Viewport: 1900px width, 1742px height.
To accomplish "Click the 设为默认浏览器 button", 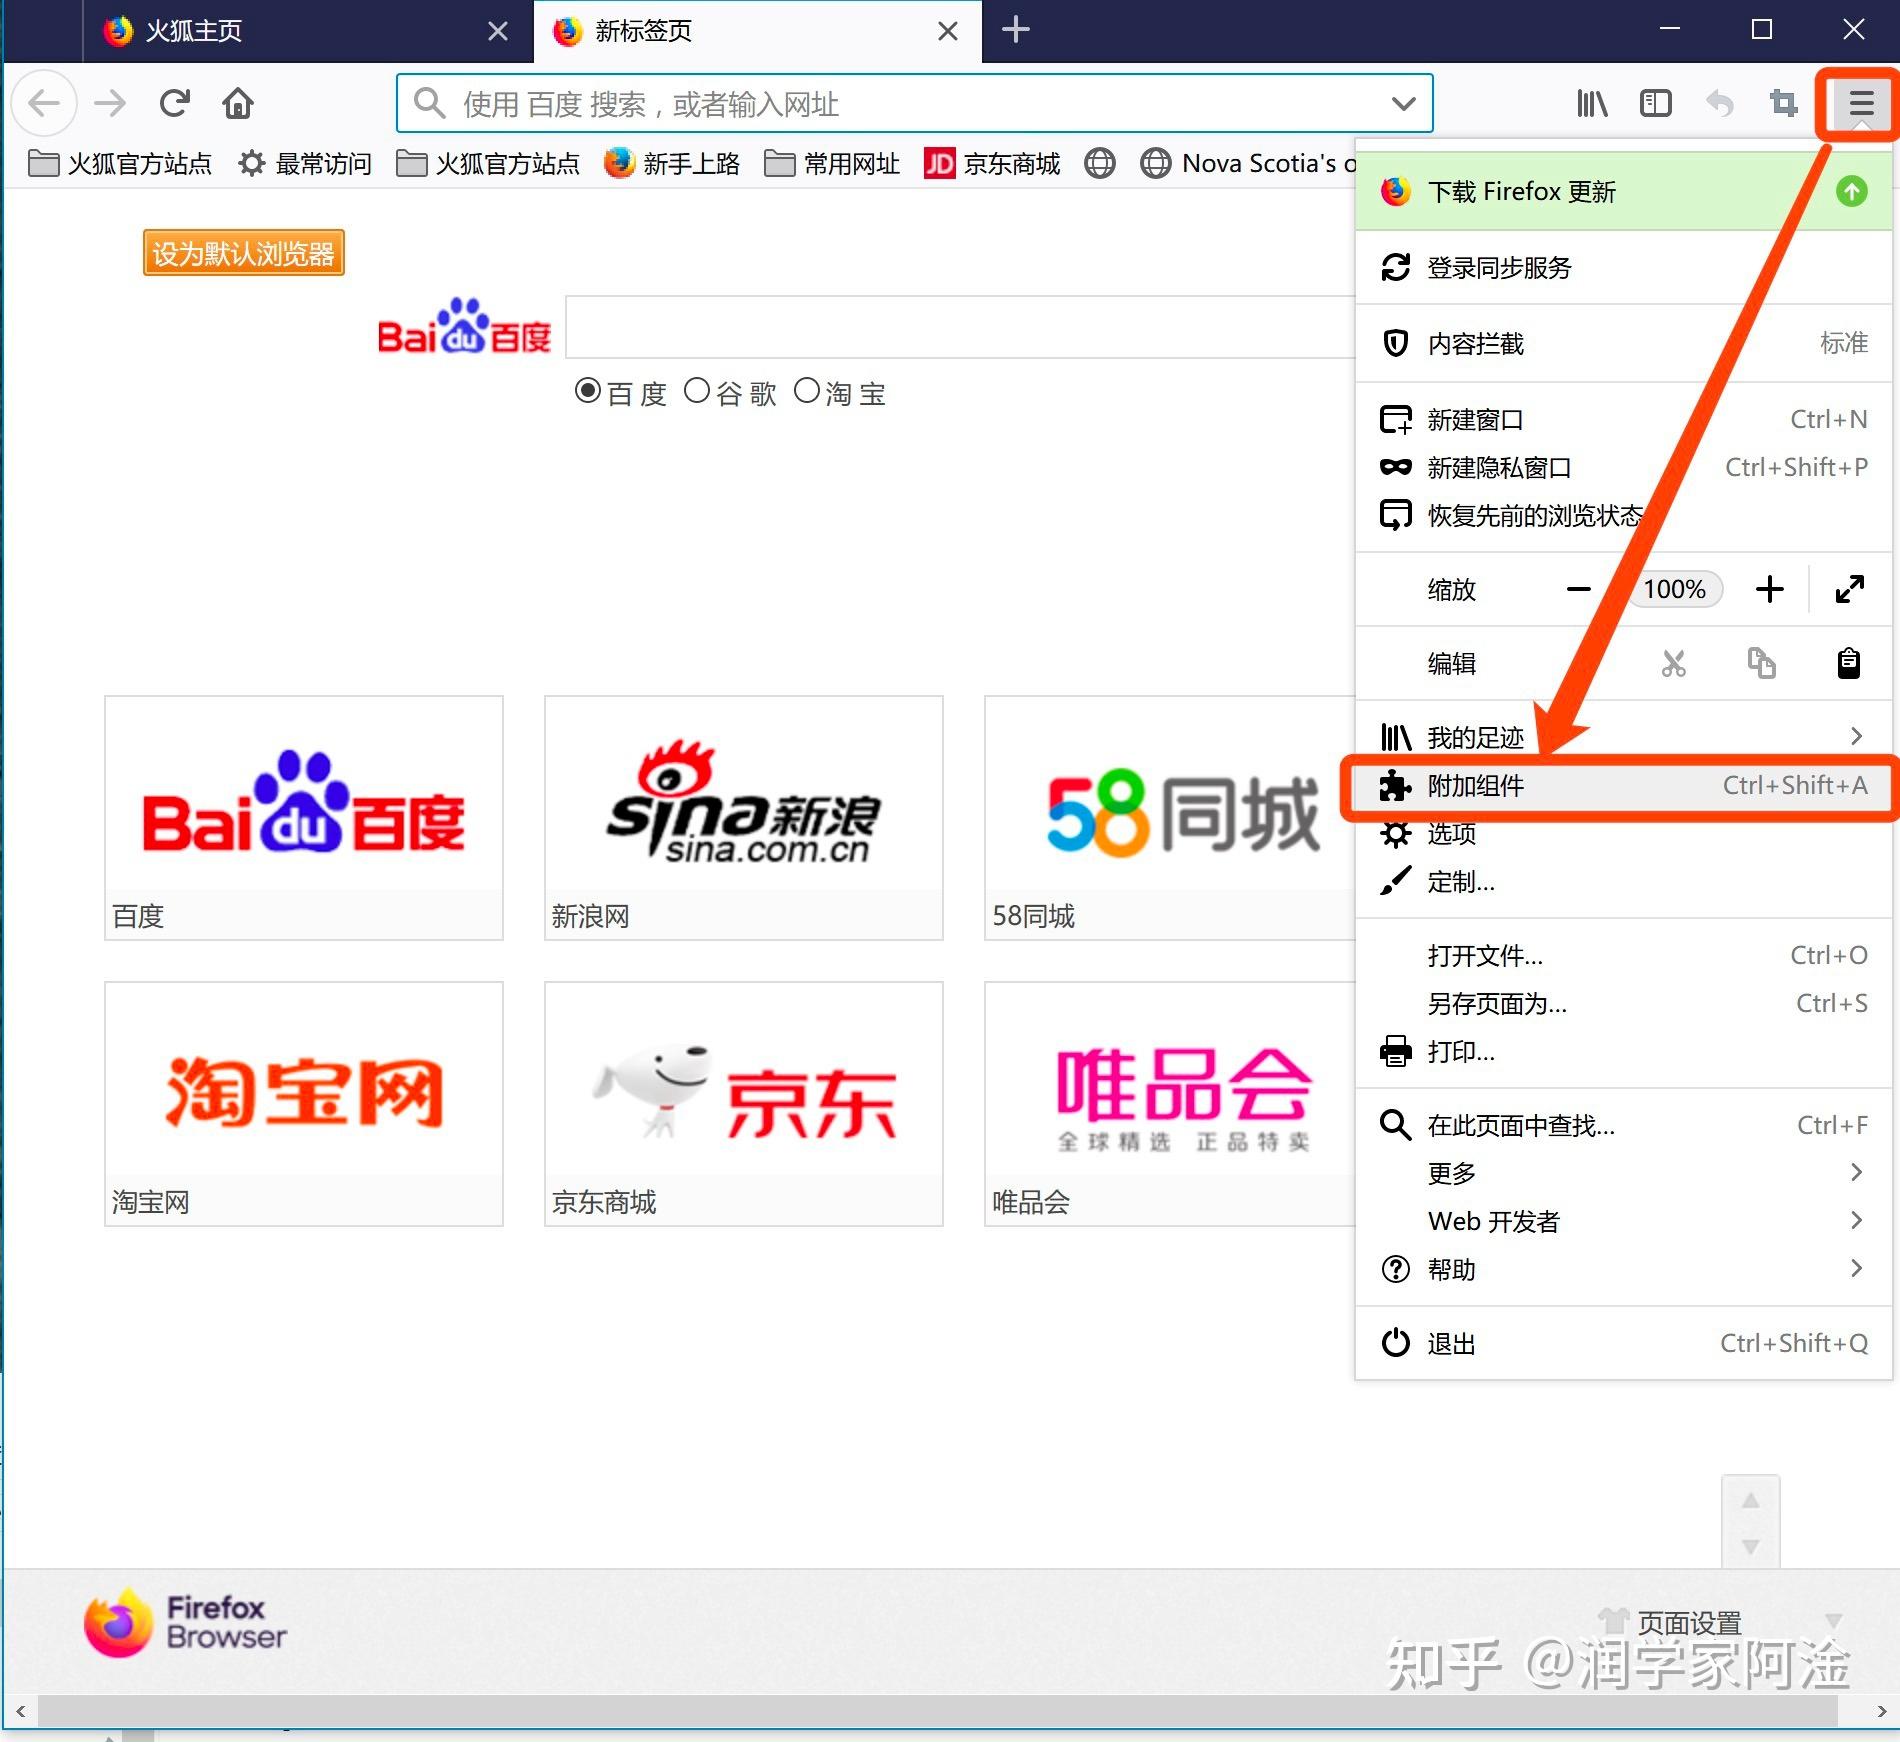I will coord(243,253).
